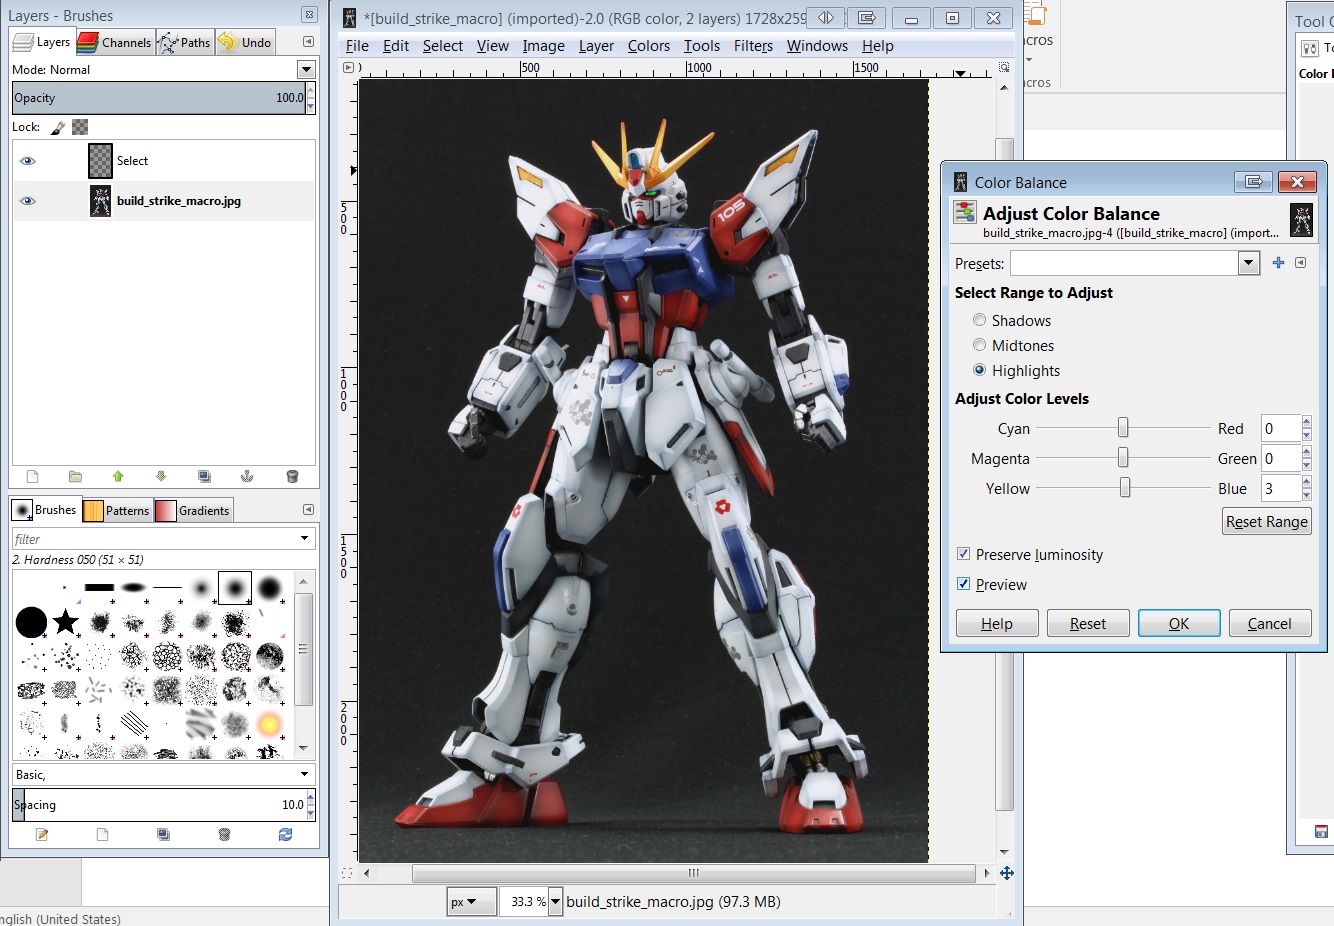Delete the selected brush
1334x926 pixels.
tap(224, 834)
